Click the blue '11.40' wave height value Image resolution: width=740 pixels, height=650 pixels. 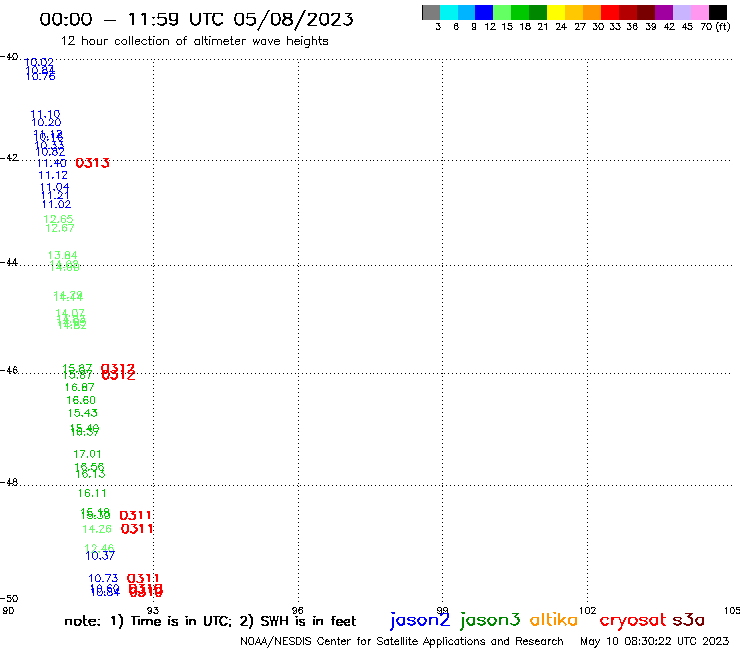52,163
